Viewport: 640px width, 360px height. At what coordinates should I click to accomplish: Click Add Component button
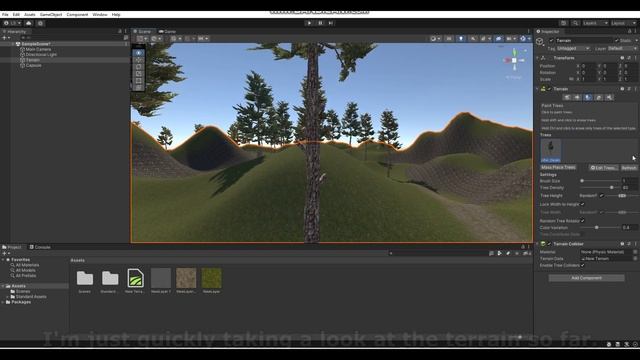point(587,278)
